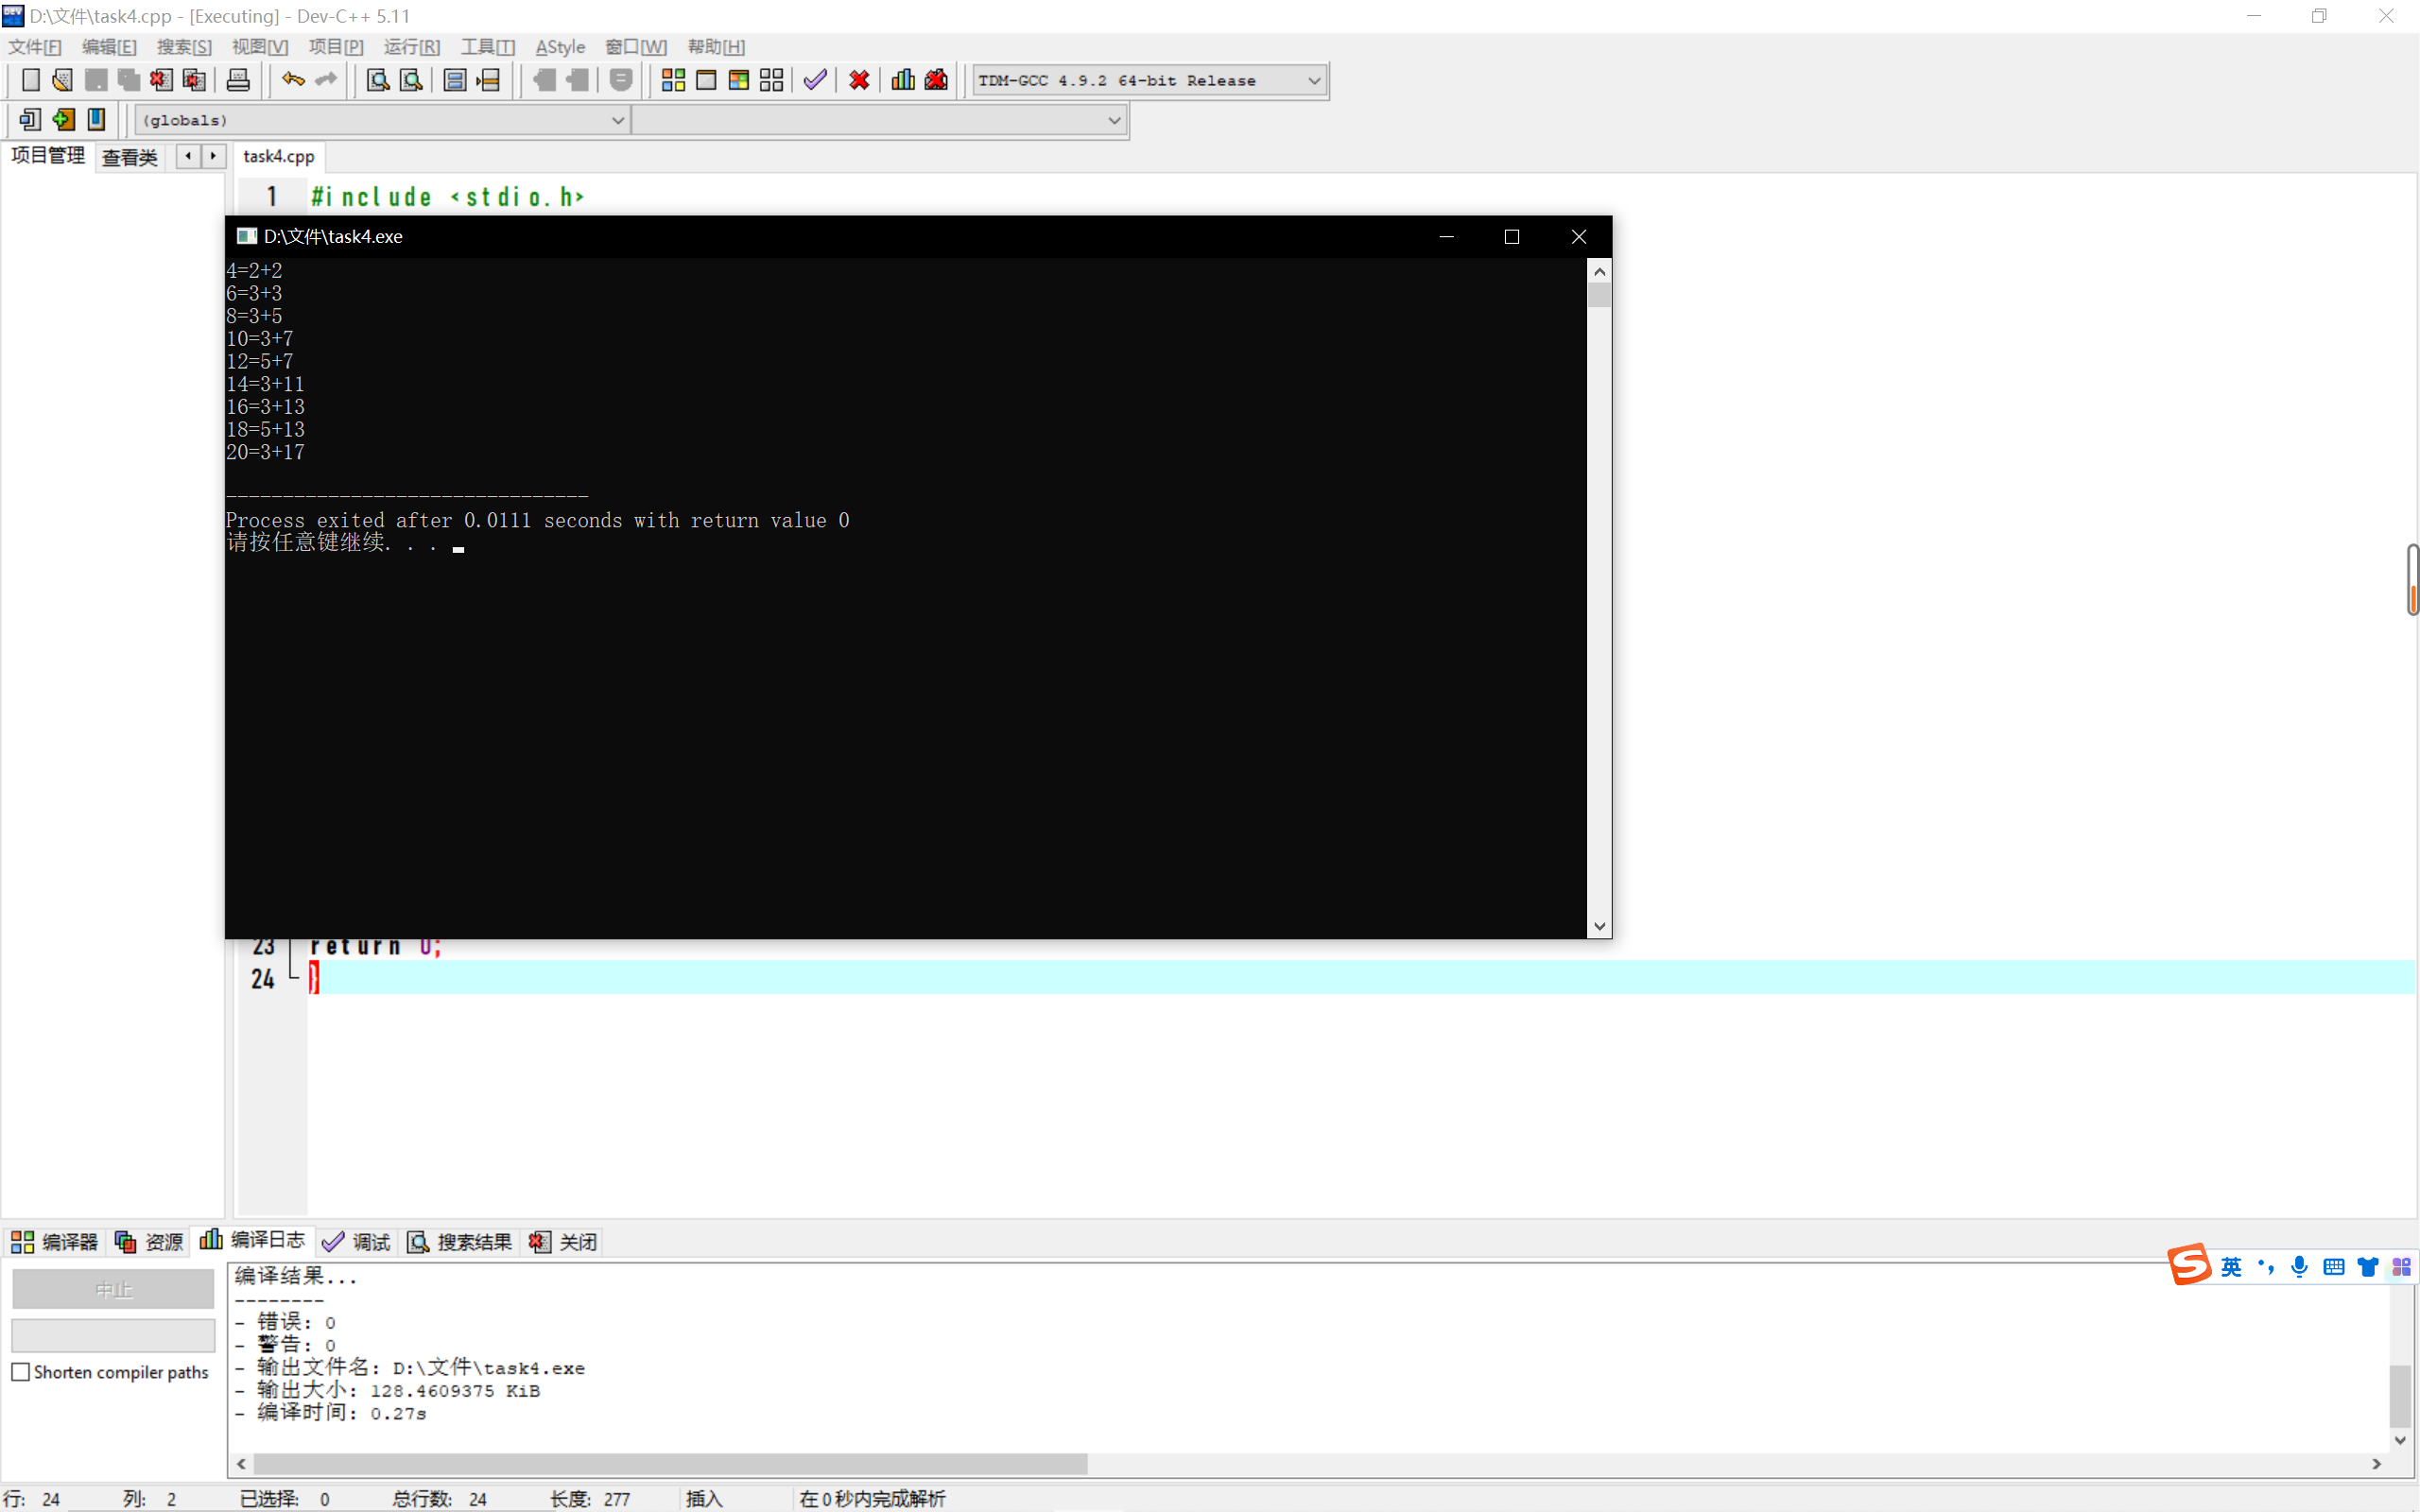Click the Sogou 英 input mode indicator
The height and width of the screenshot is (1512, 2420).
pyautogui.click(x=2230, y=1267)
